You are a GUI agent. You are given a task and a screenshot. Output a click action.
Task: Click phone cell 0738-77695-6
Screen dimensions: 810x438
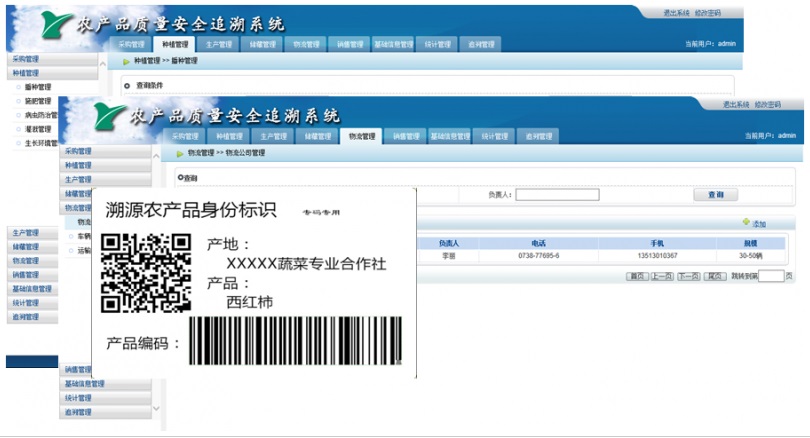(538, 256)
